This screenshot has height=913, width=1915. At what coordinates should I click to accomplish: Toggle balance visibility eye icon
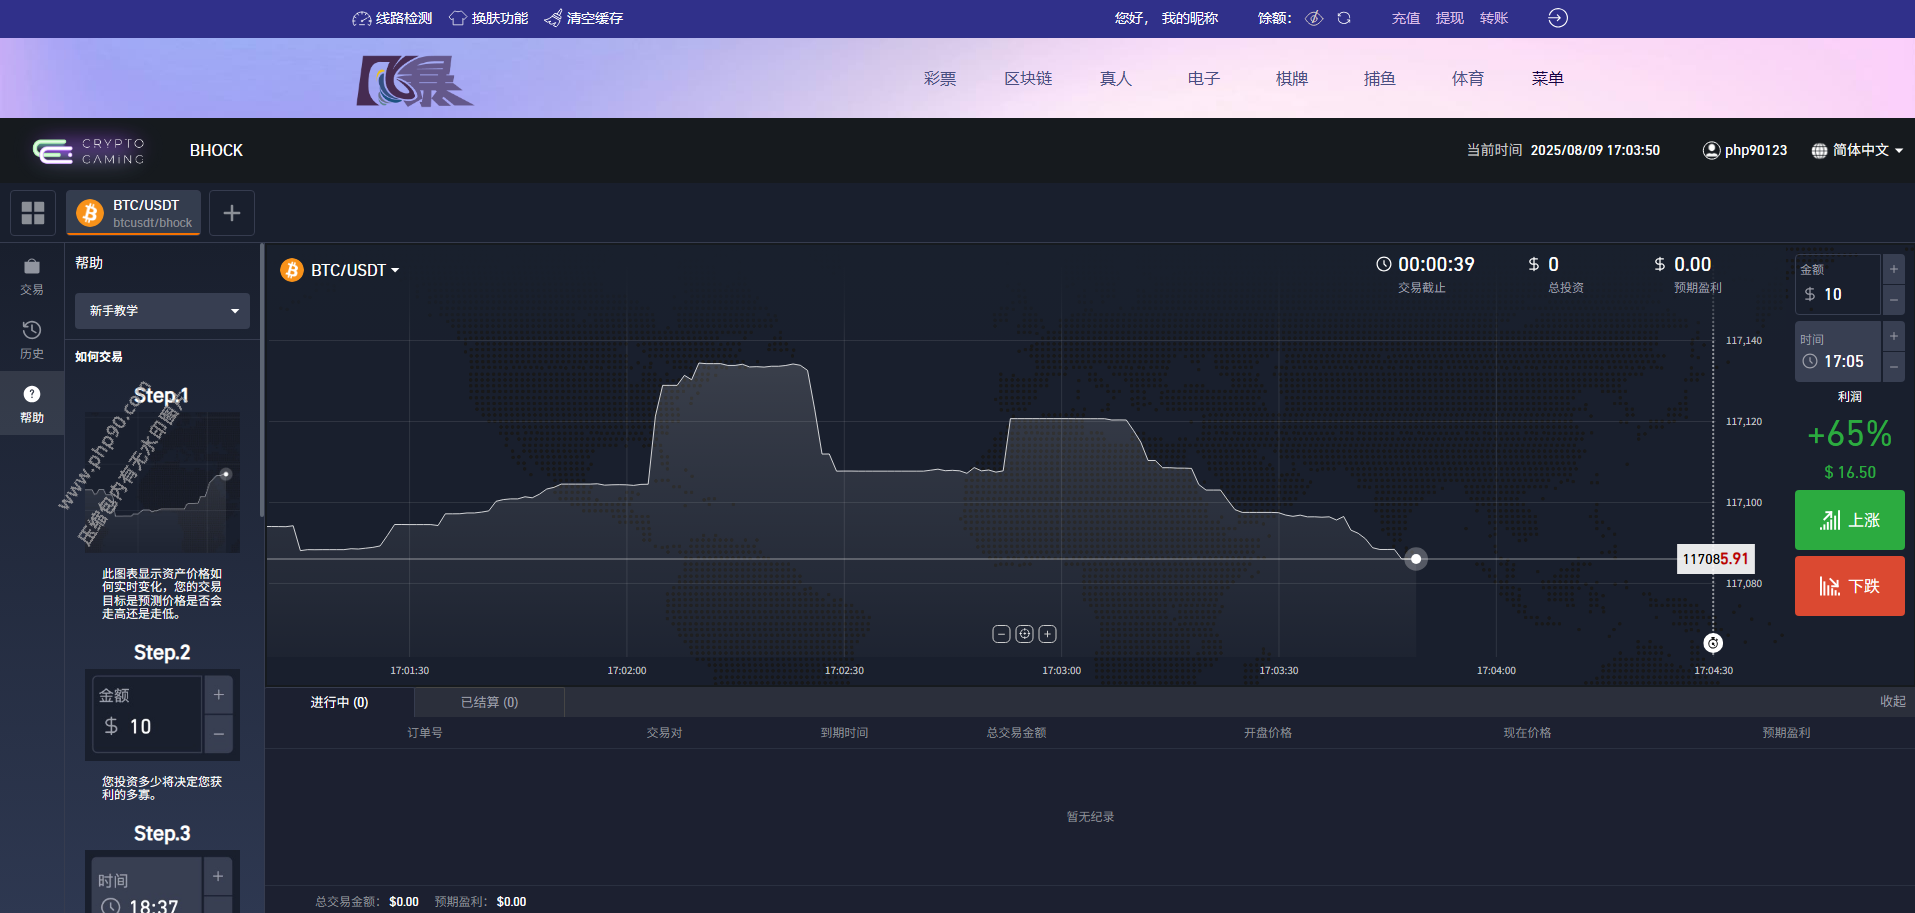pyautogui.click(x=1315, y=18)
